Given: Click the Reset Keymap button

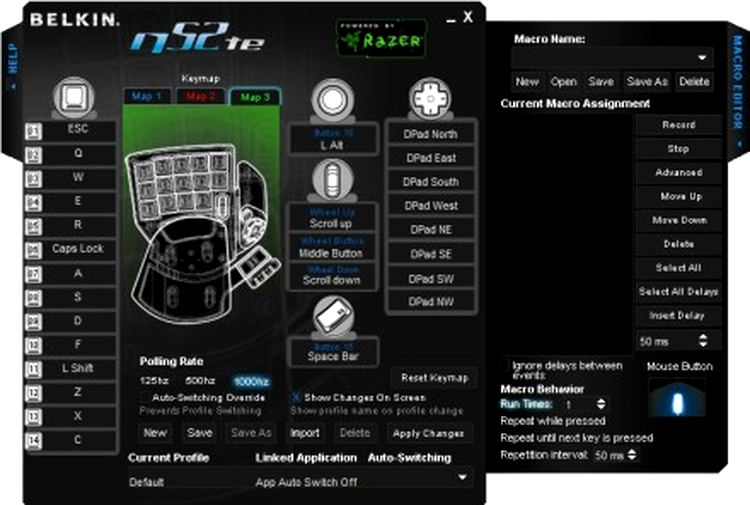Looking at the screenshot, I should tap(434, 378).
